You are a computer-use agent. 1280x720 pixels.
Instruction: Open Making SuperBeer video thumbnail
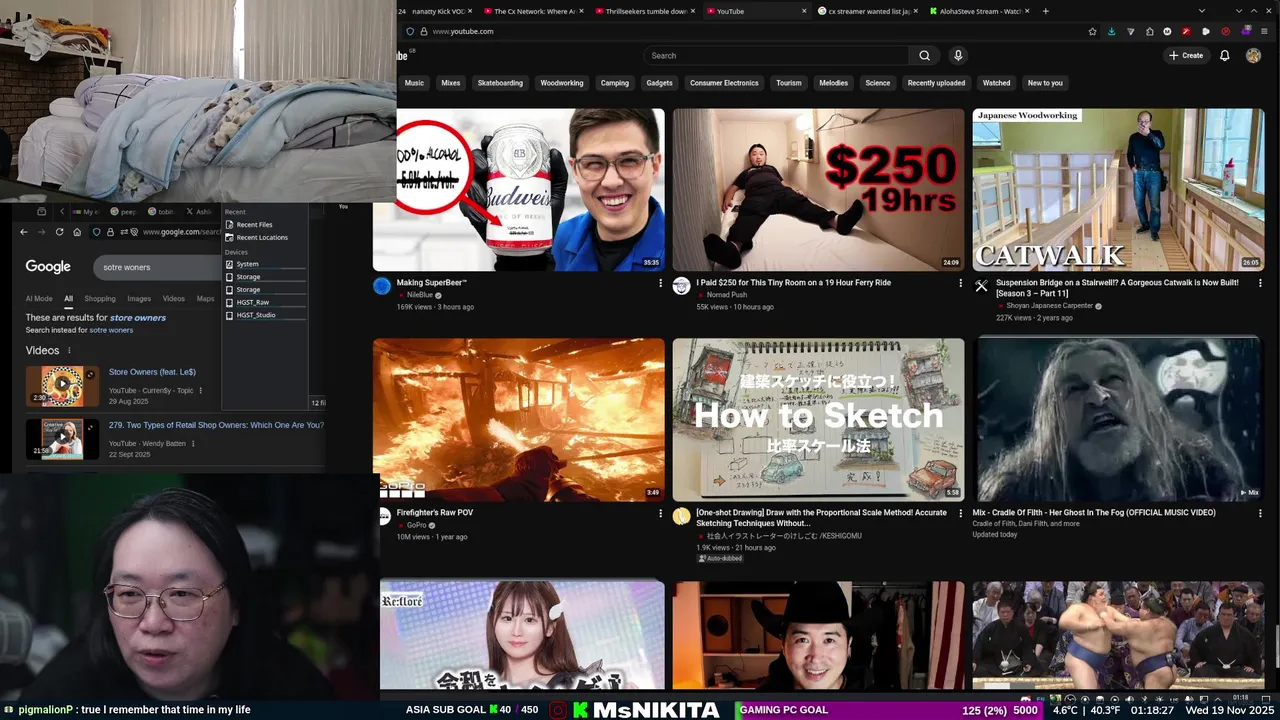click(x=518, y=190)
